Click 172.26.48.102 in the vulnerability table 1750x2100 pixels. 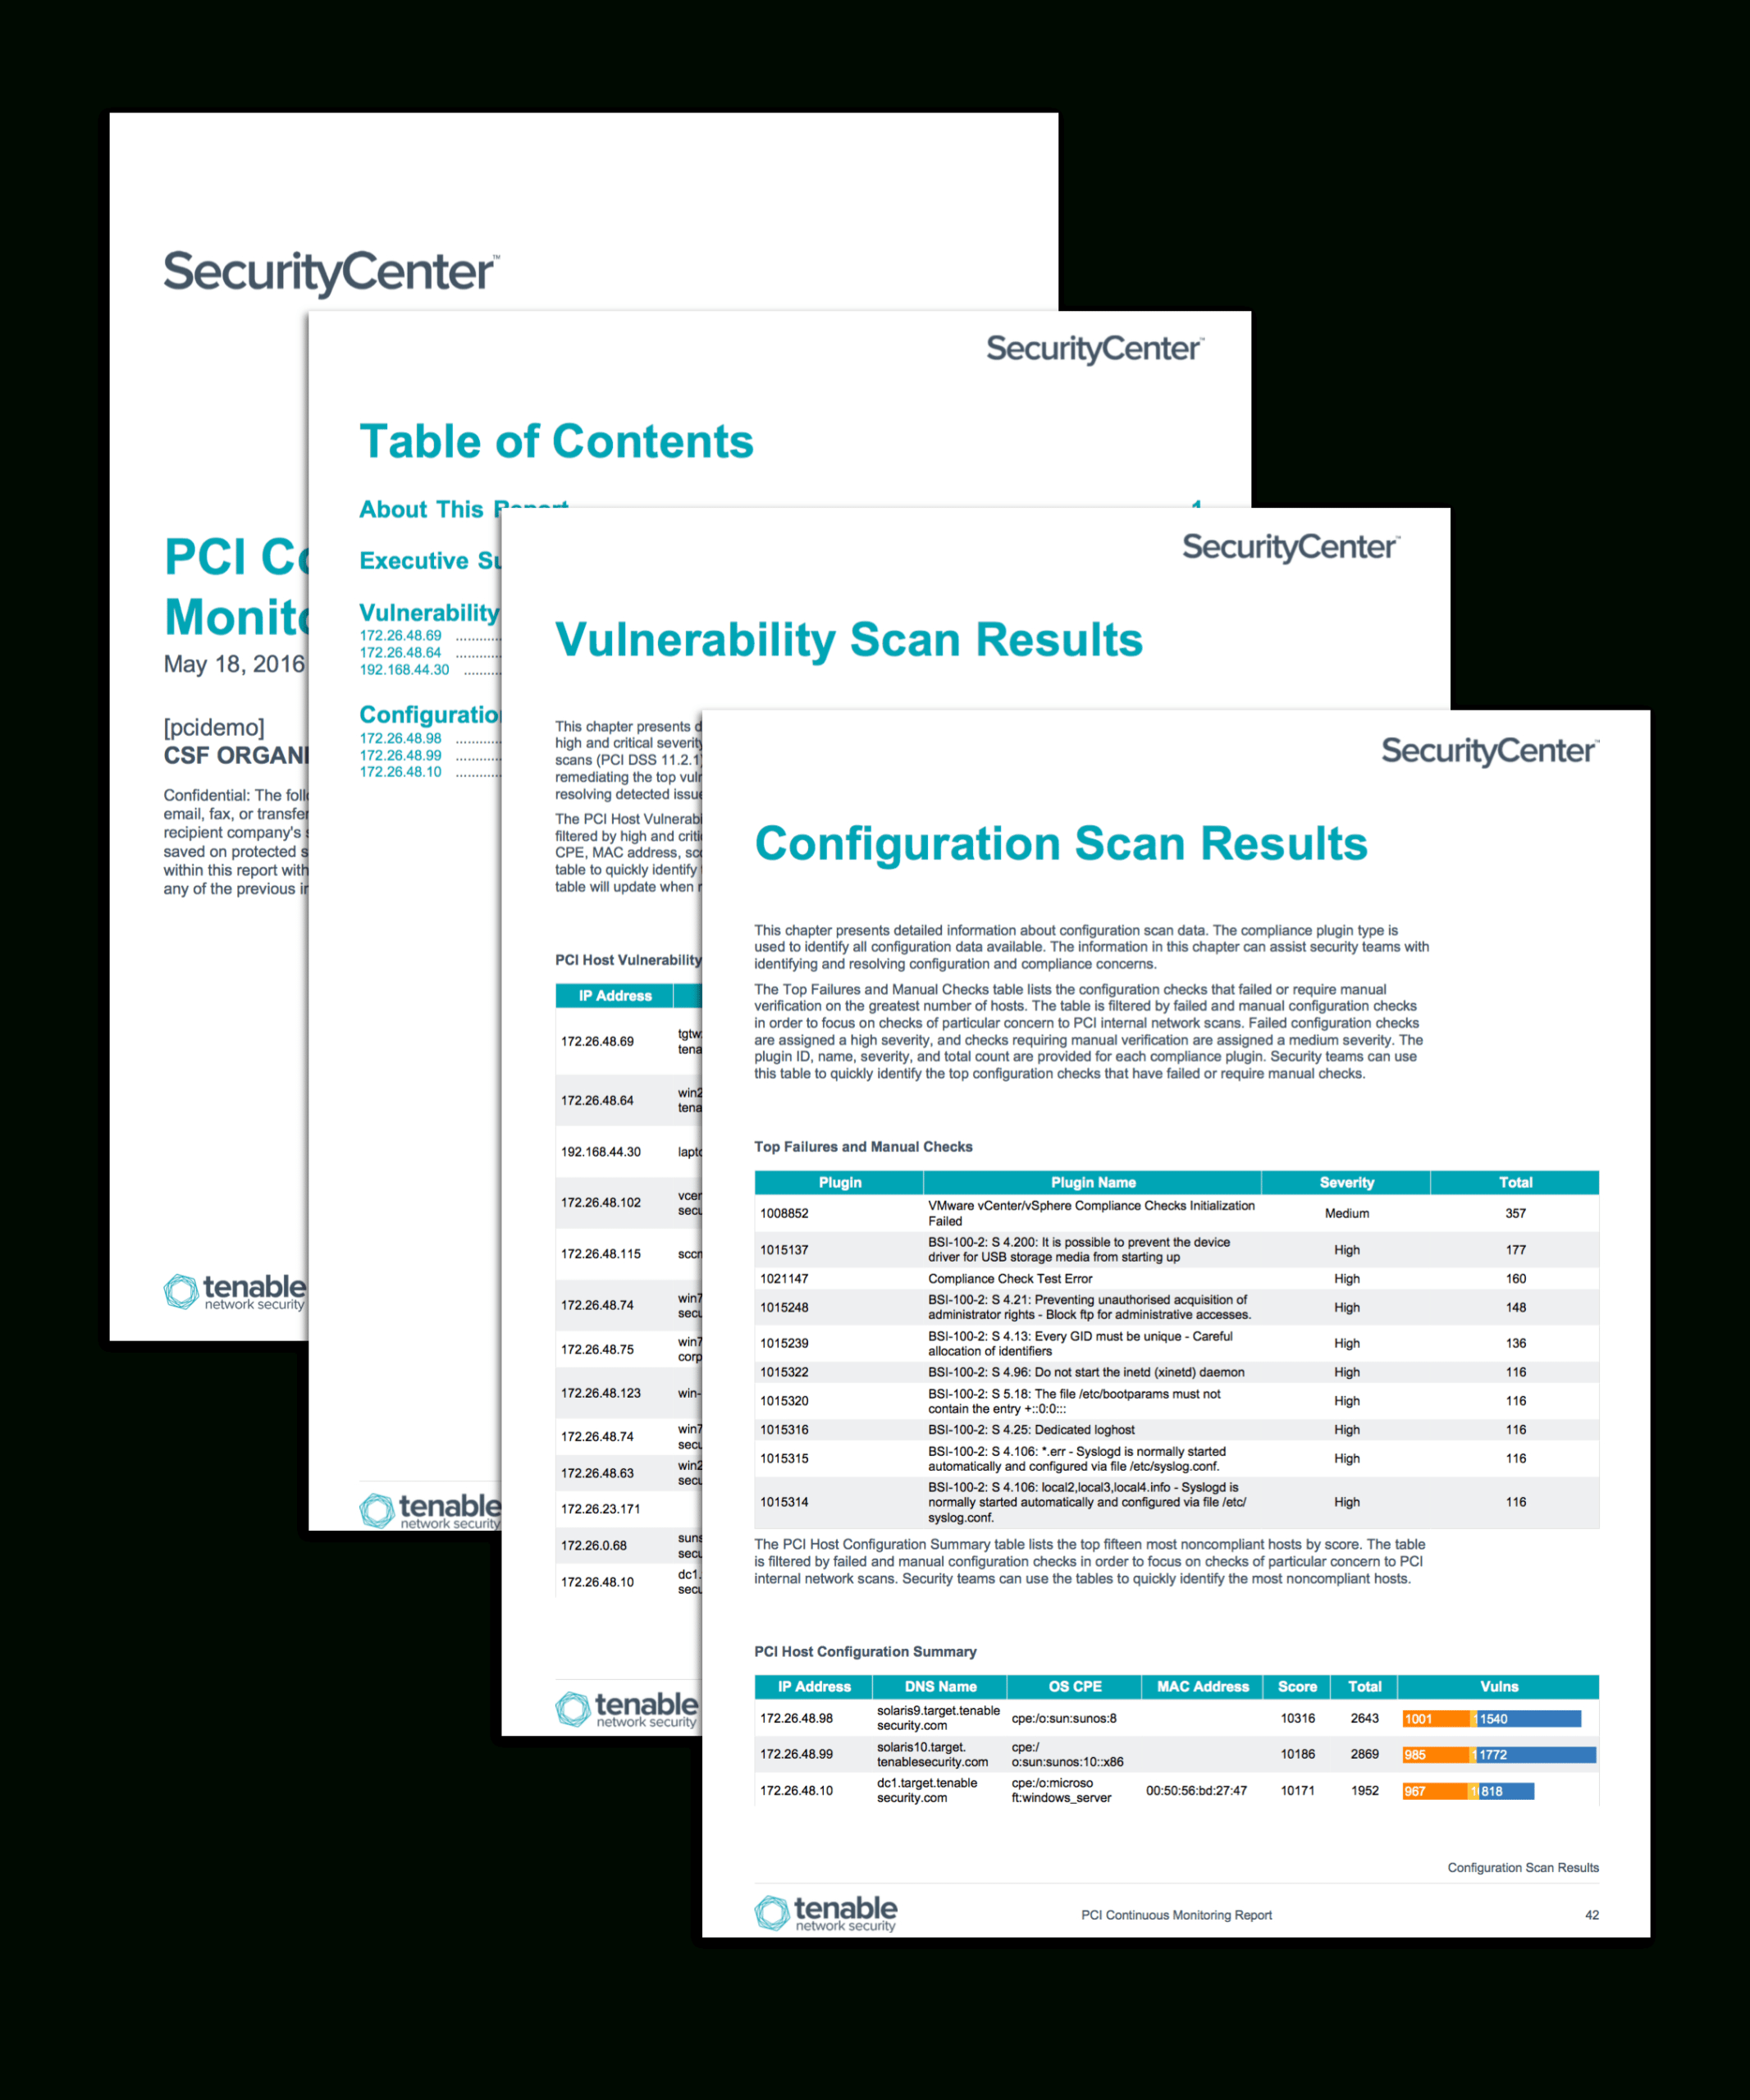point(600,1203)
